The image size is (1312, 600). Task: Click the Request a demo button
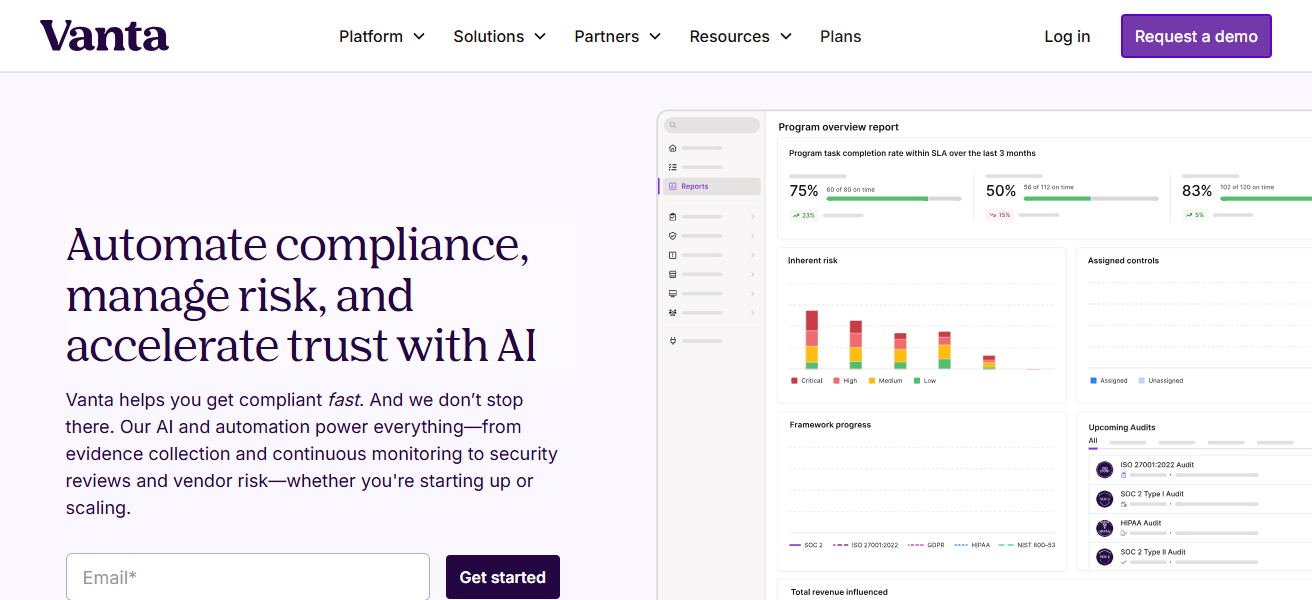click(1196, 36)
